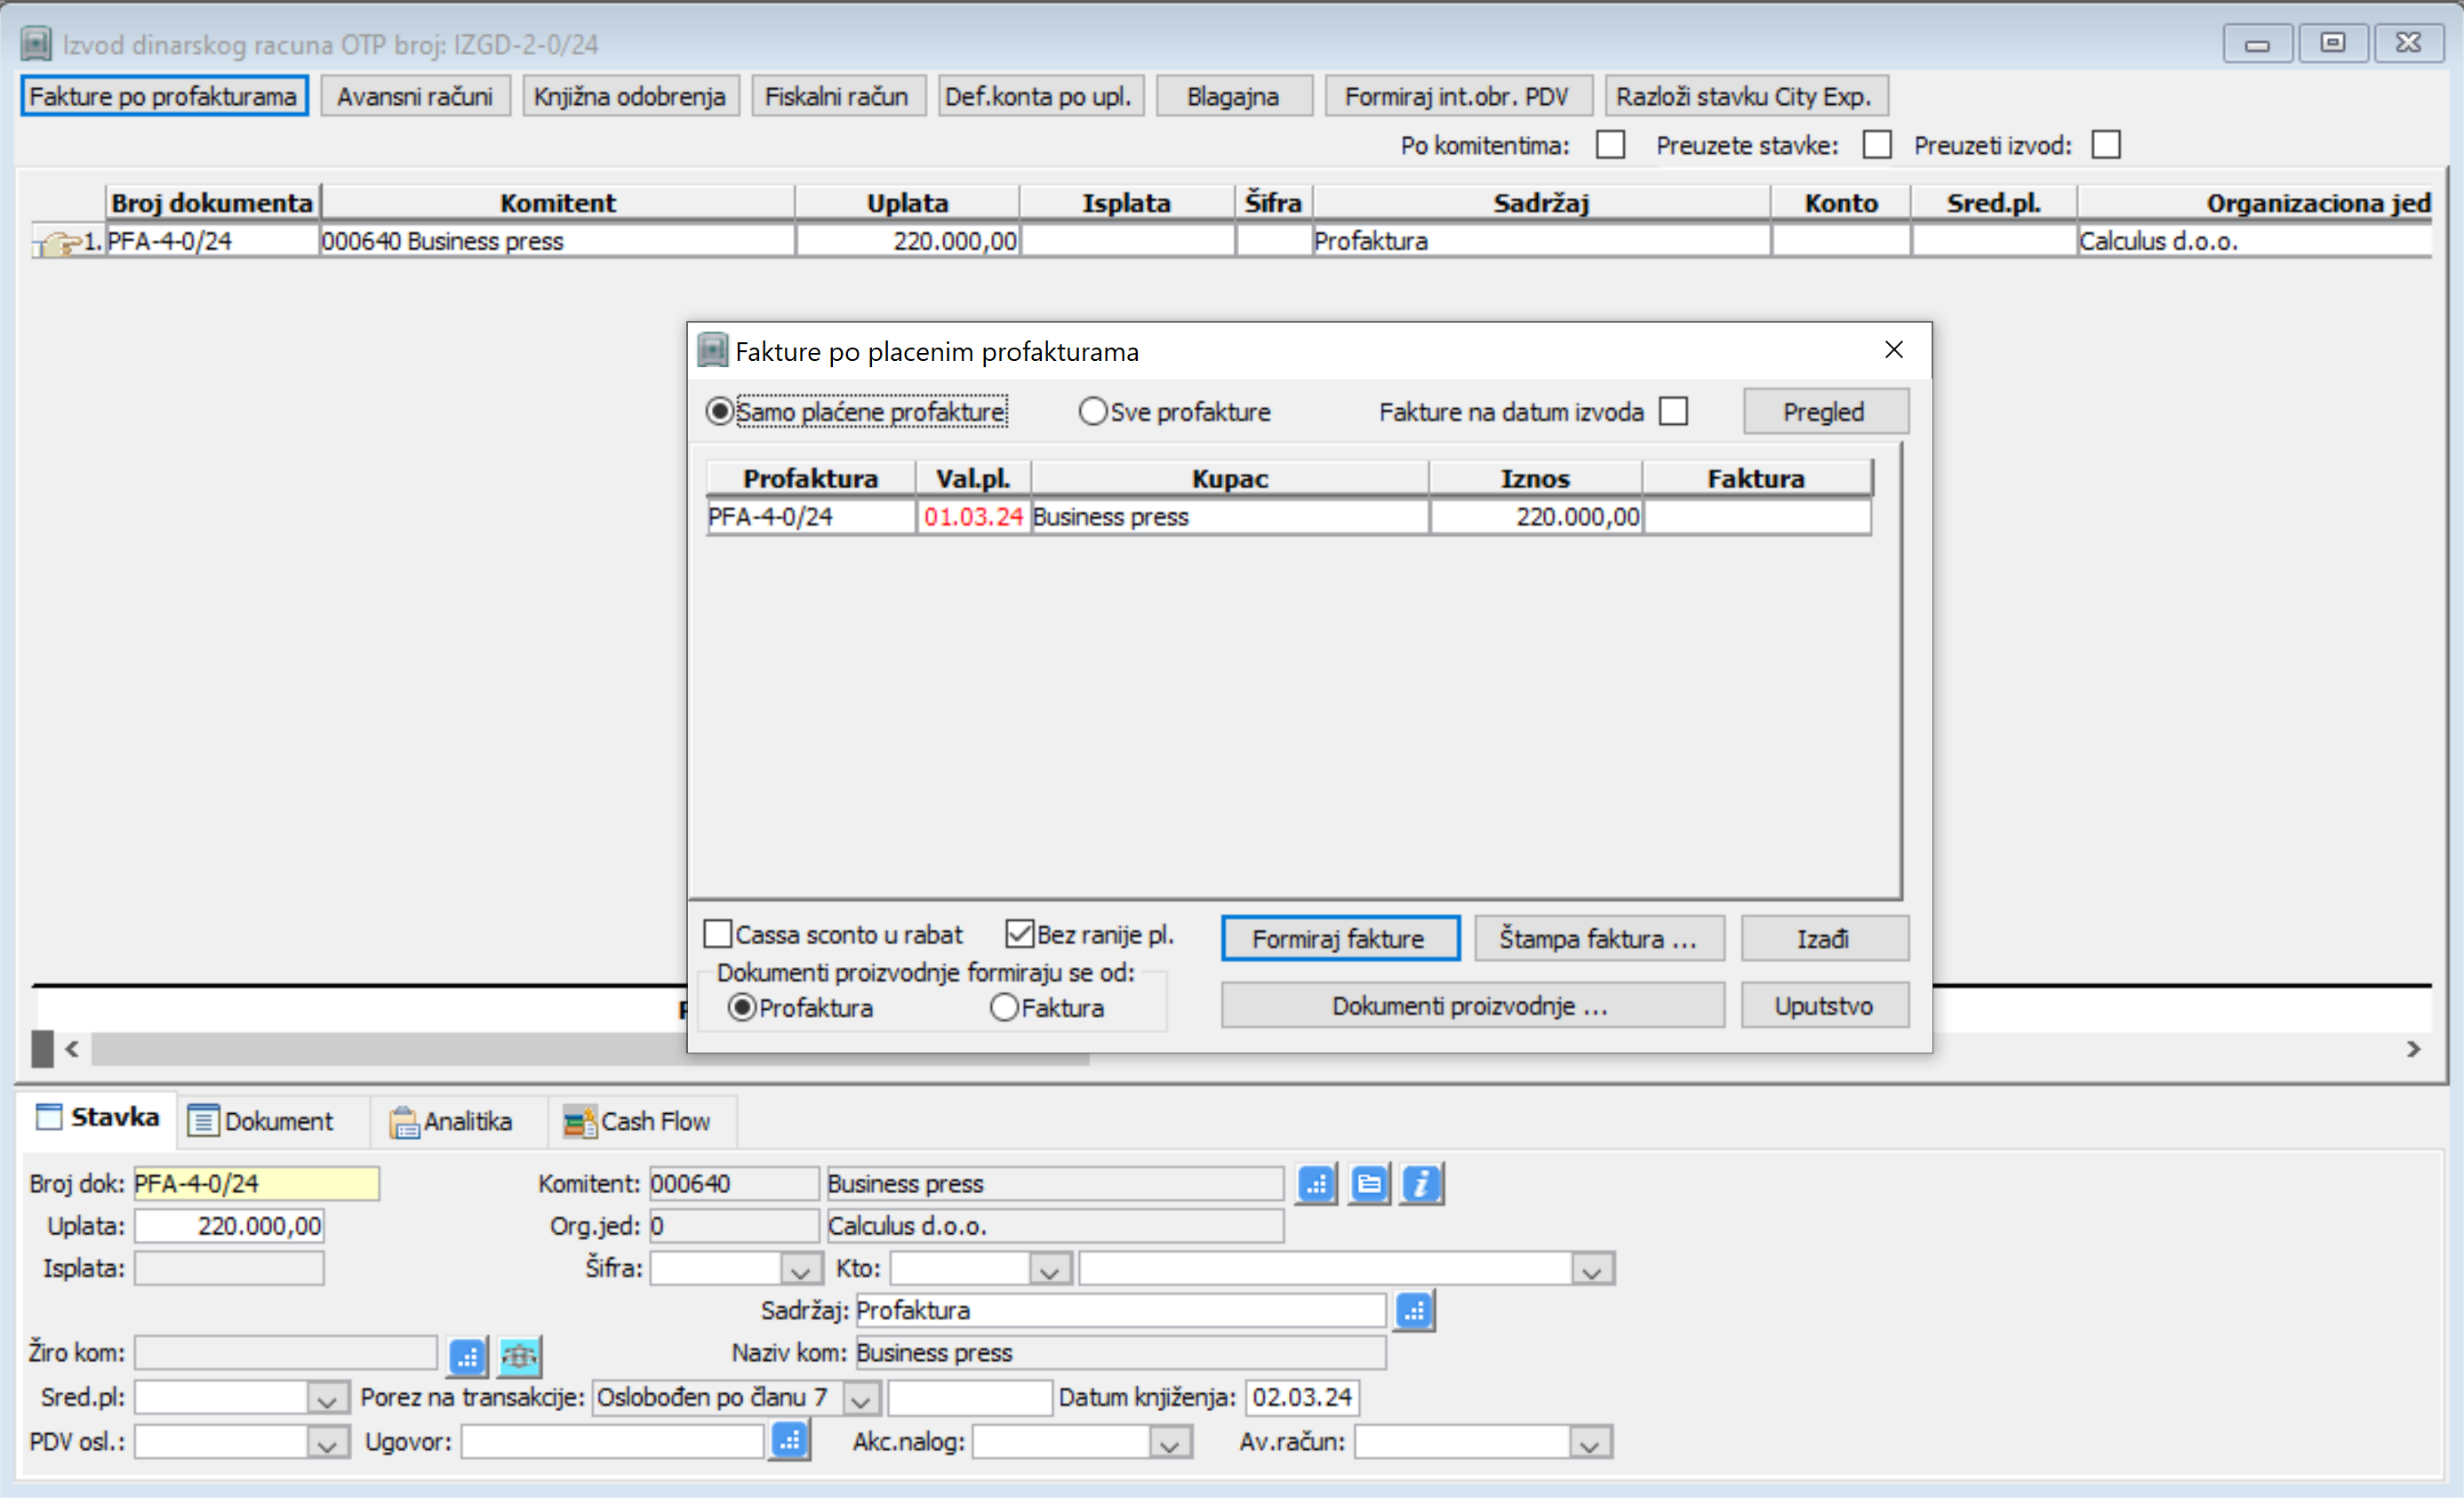Image resolution: width=2464 pixels, height=1498 pixels.
Task: Click the Komitent lookup icon button
Action: click(1316, 1184)
